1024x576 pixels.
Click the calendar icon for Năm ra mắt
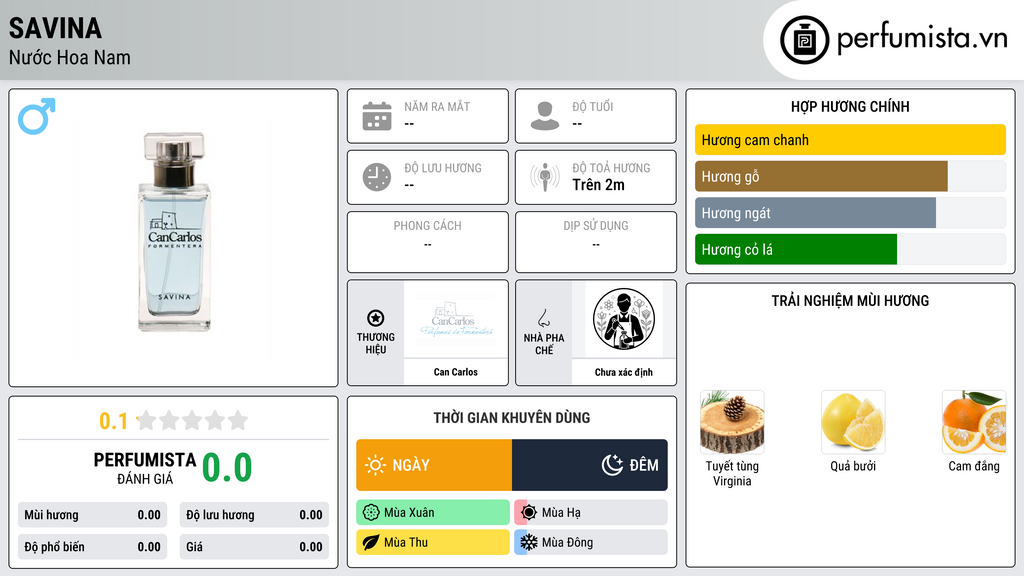click(377, 116)
